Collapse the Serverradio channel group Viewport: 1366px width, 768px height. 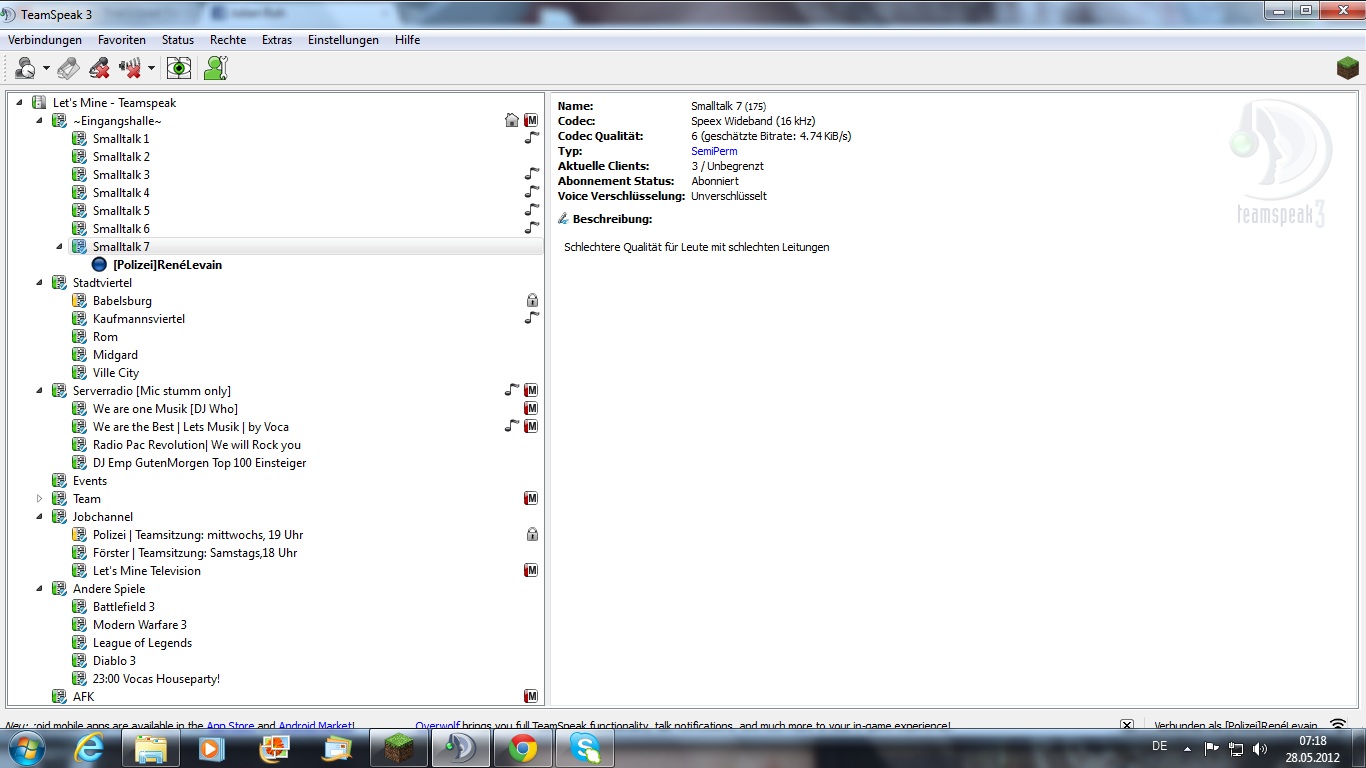[40, 391]
